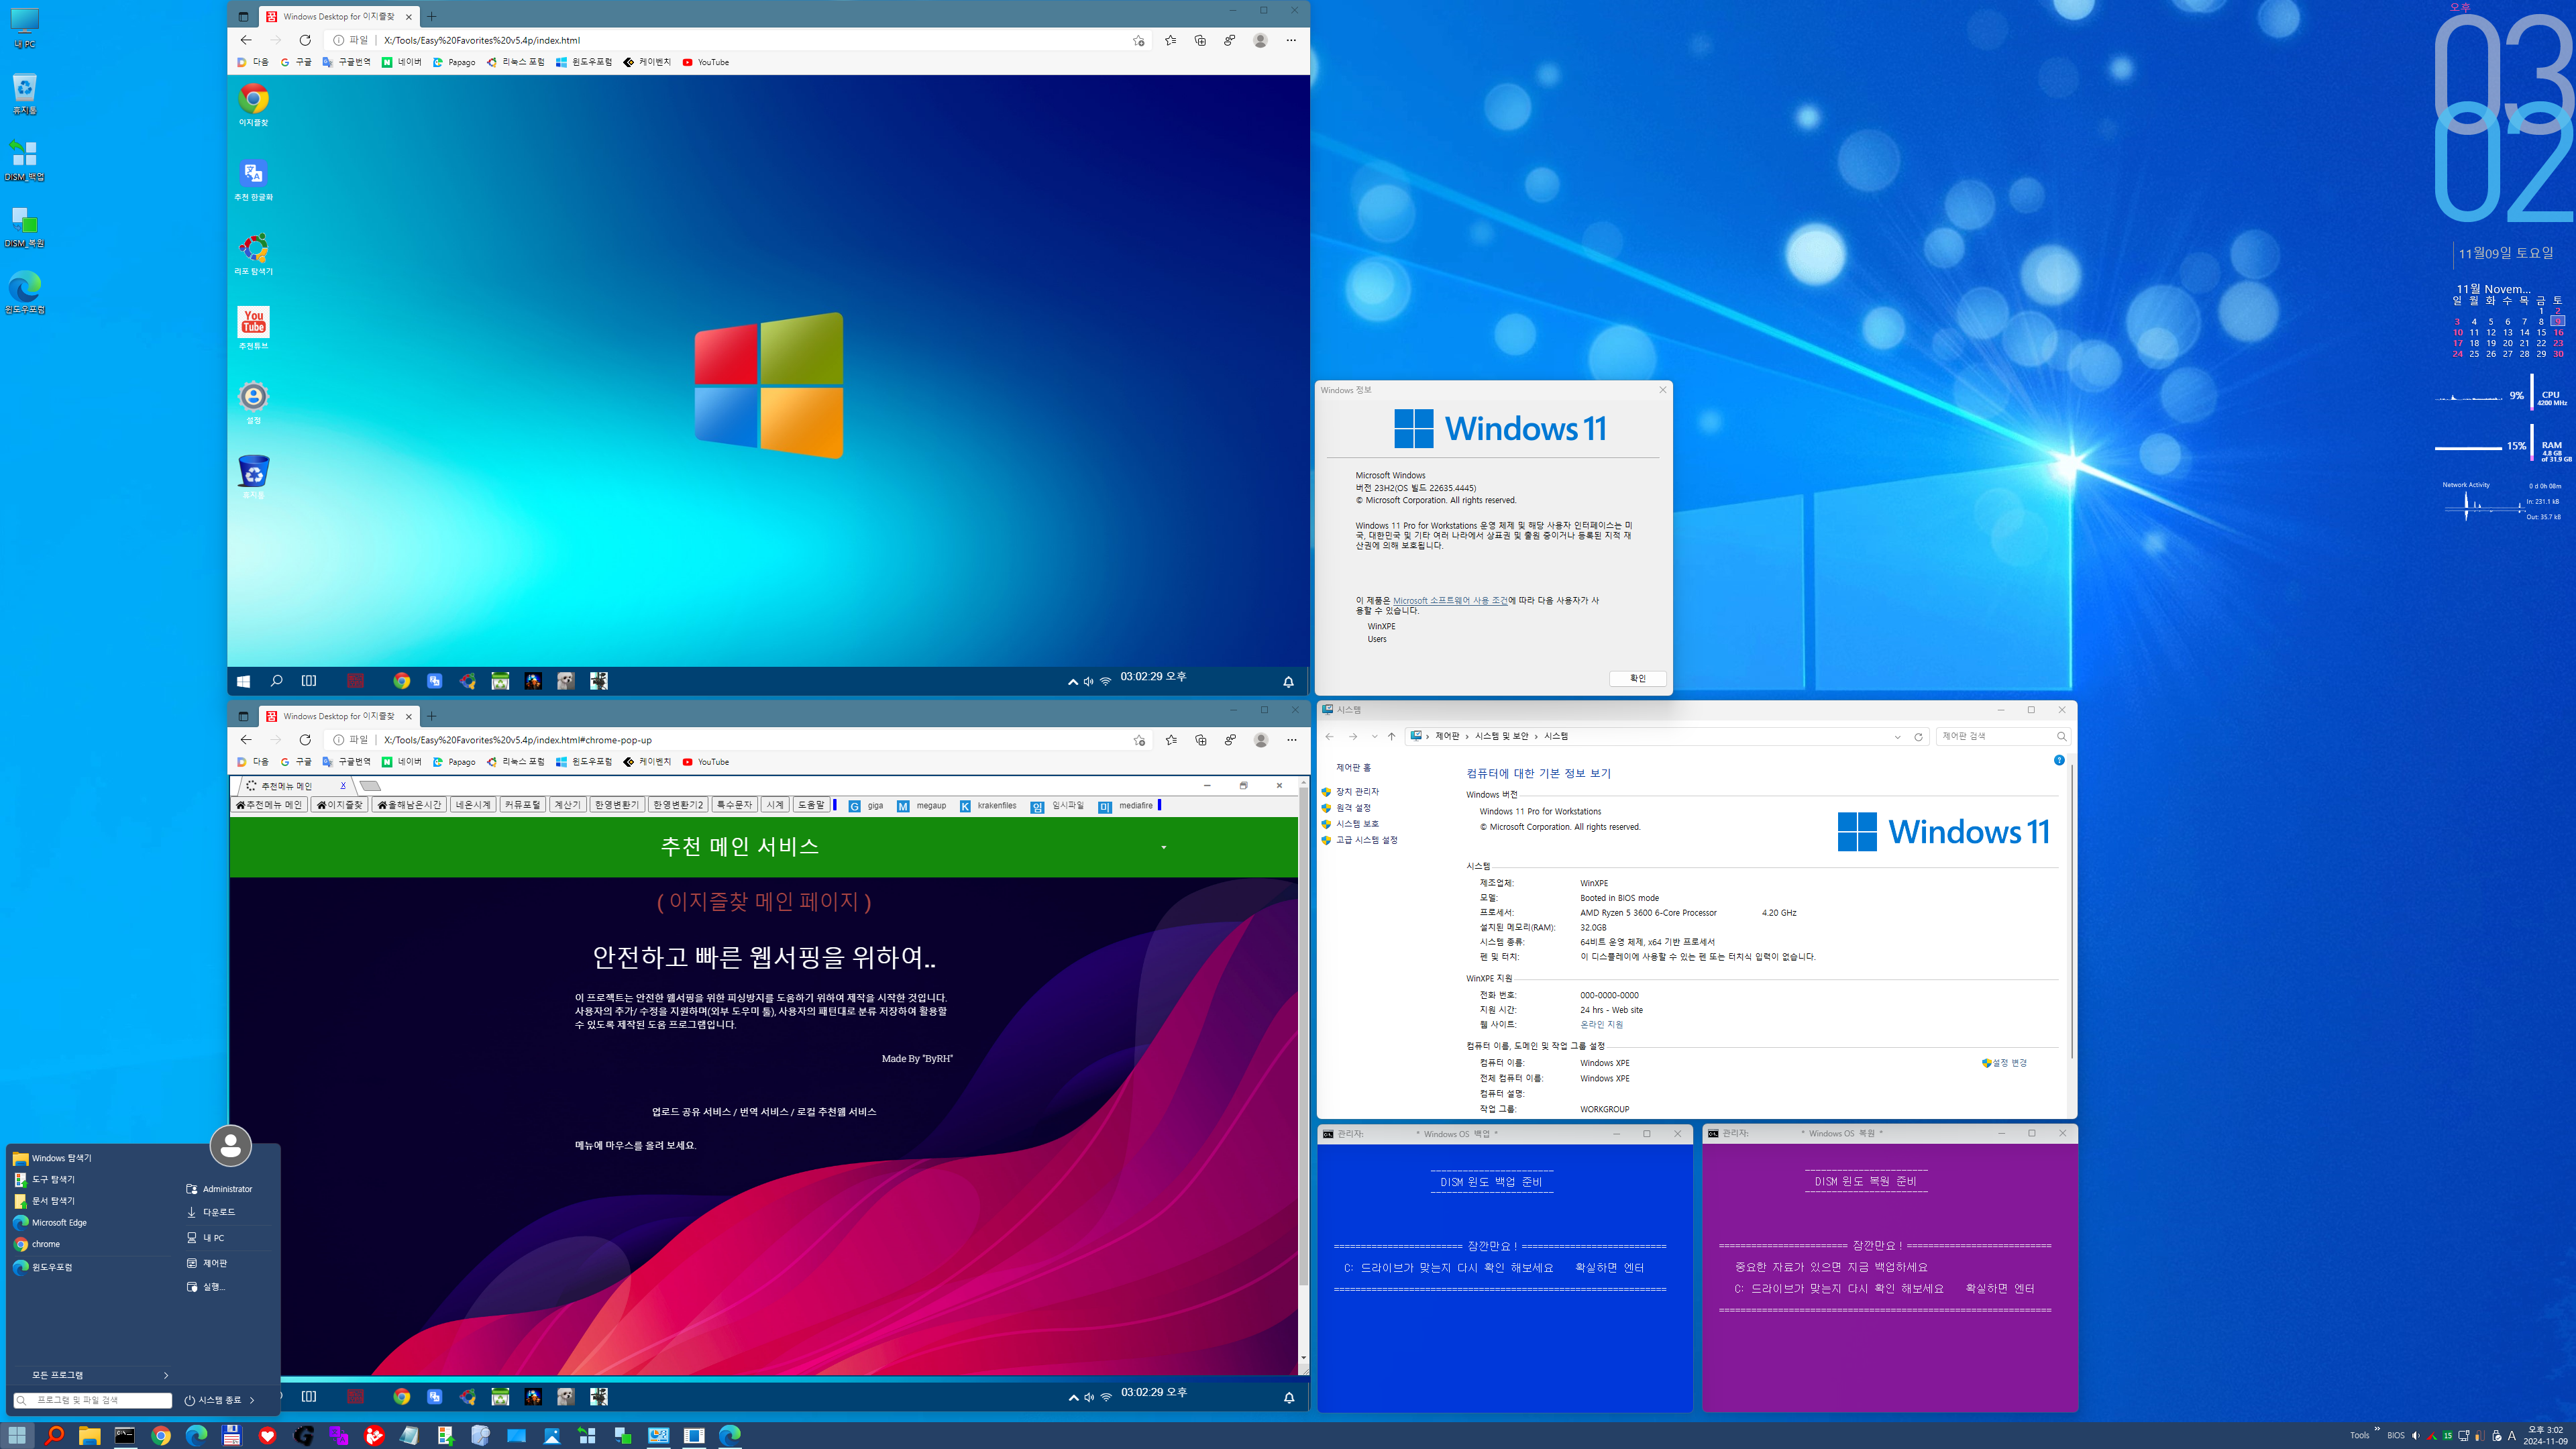Select the DISM_복원 desktop icon

point(24,227)
